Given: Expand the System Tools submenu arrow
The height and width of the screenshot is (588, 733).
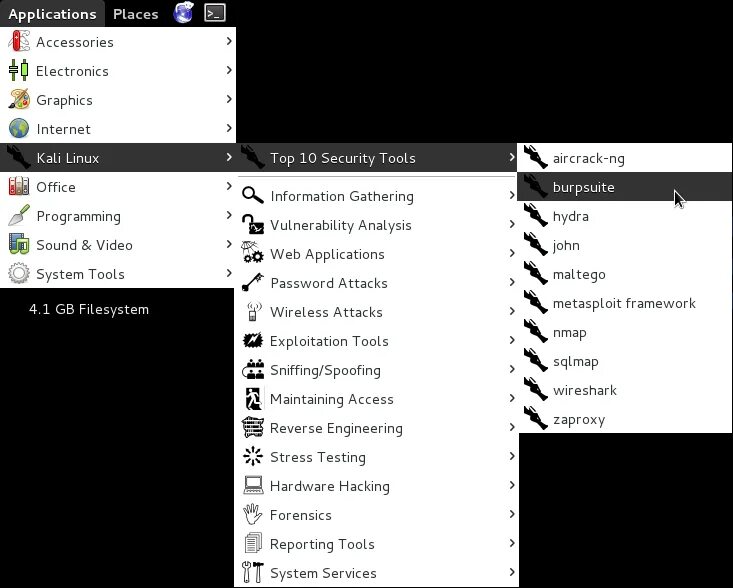Looking at the screenshot, I should pos(229,273).
